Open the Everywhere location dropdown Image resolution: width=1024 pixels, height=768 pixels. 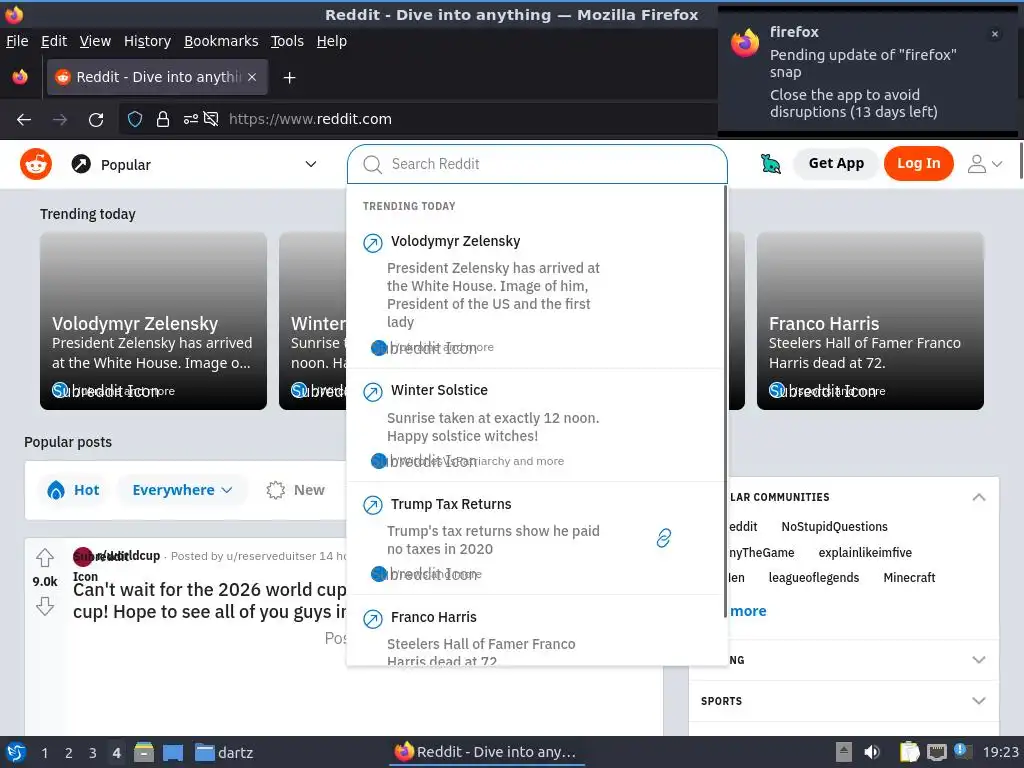point(182,490)
